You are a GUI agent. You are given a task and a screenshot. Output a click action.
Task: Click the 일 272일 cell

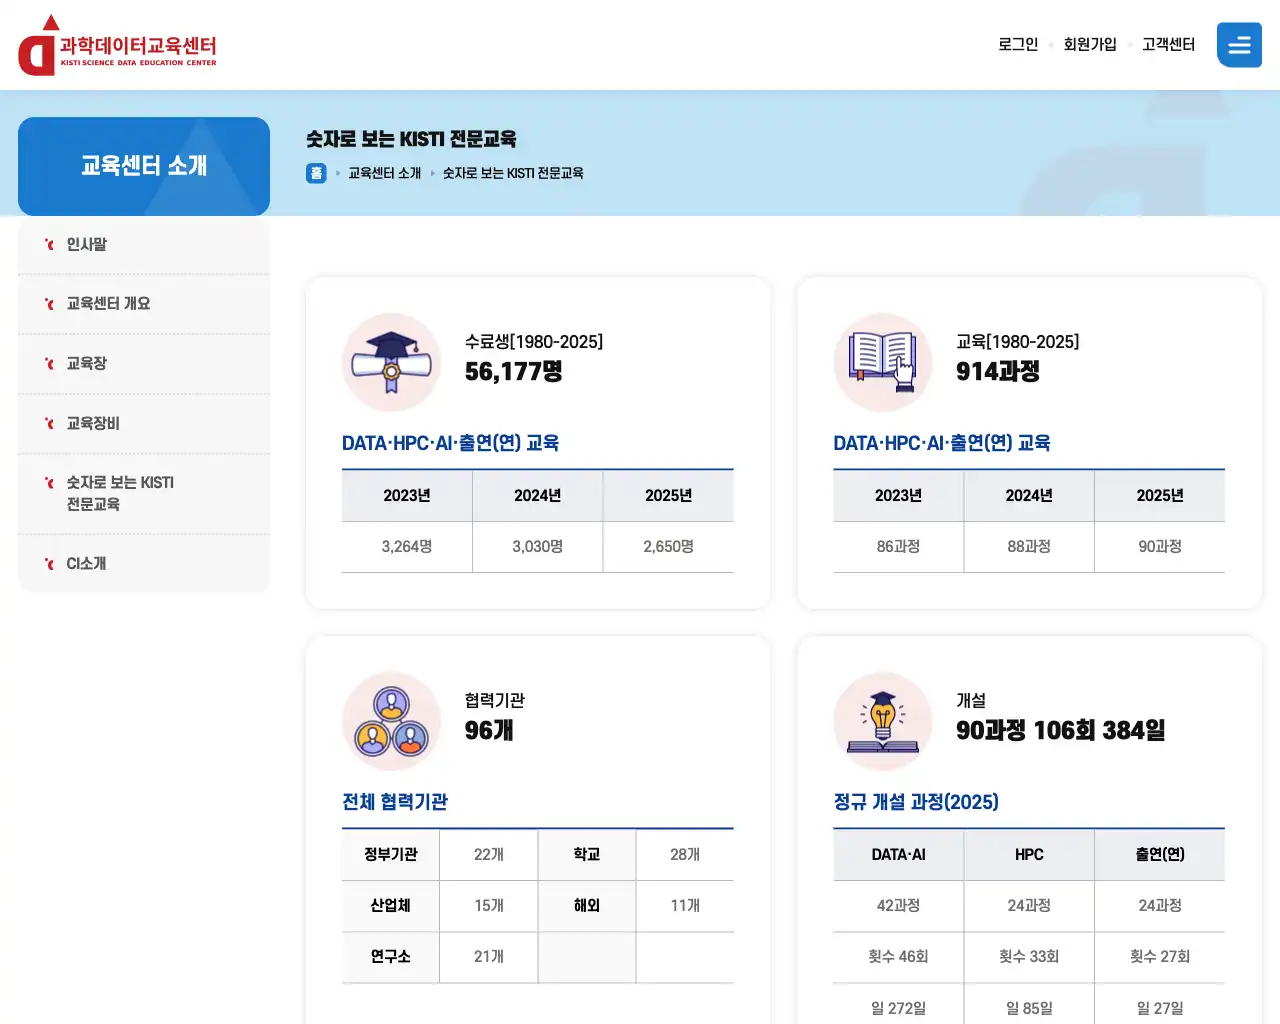pos(899,1006)
